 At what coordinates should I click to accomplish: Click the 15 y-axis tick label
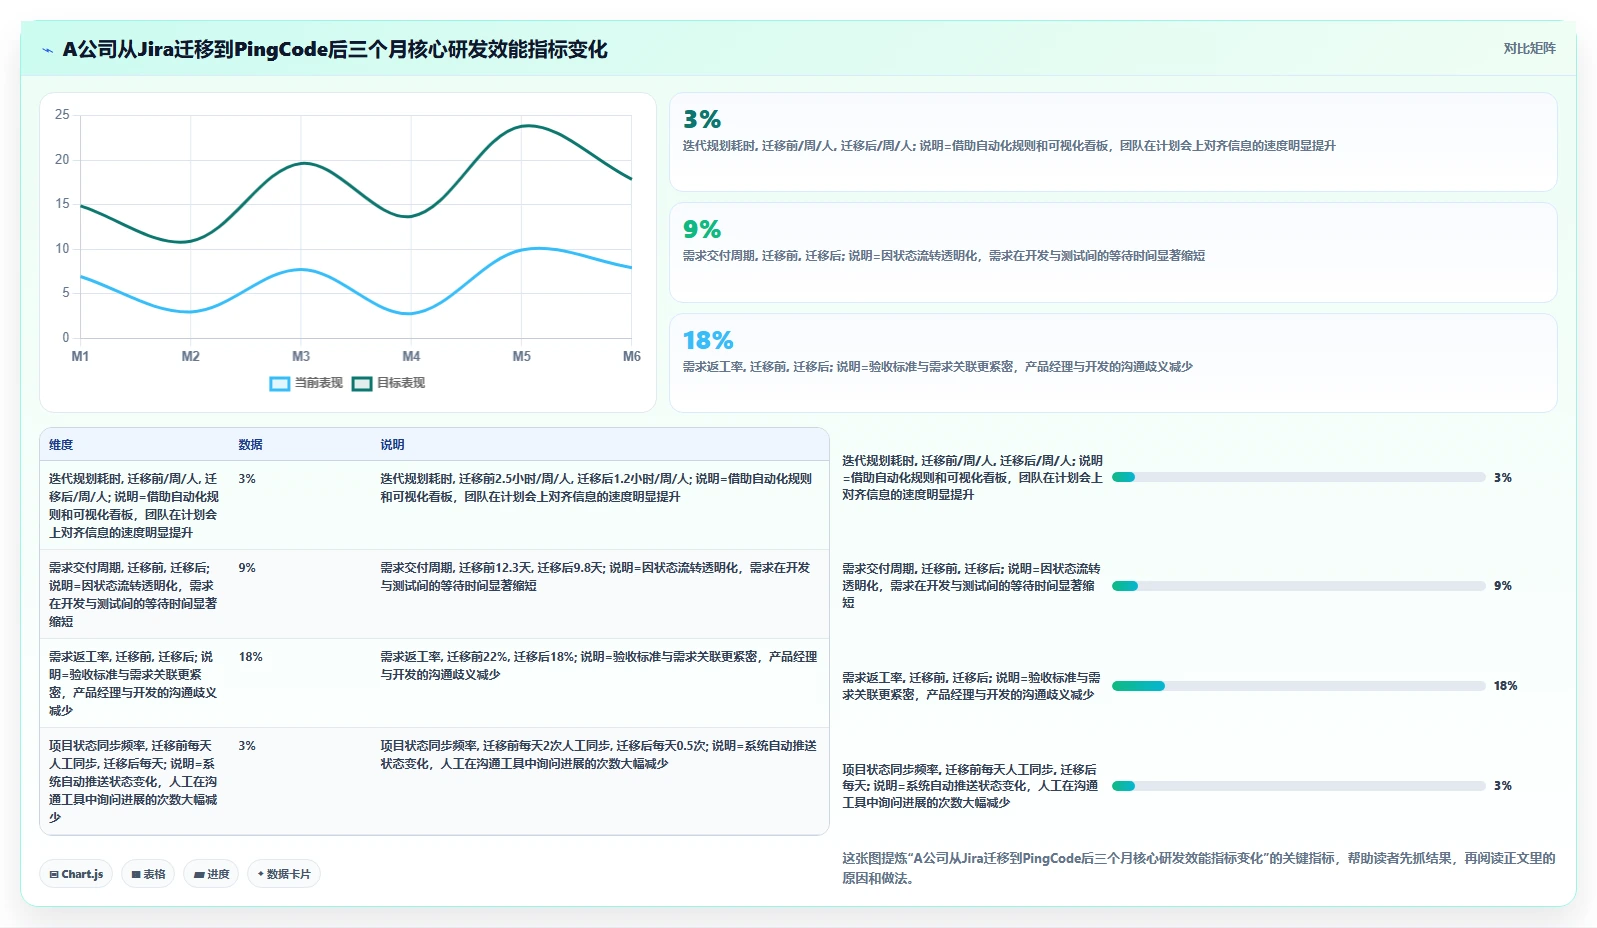(x=62, y=204)
